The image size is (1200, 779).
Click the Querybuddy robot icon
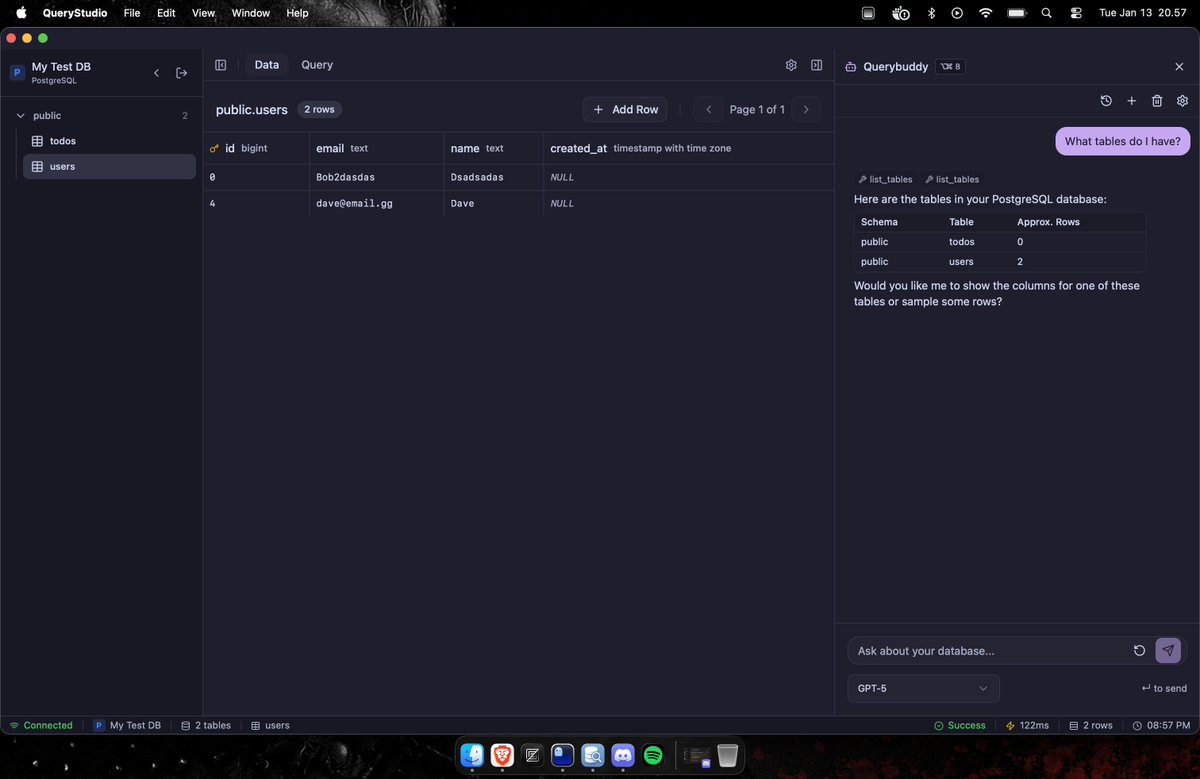click(851, 67)
